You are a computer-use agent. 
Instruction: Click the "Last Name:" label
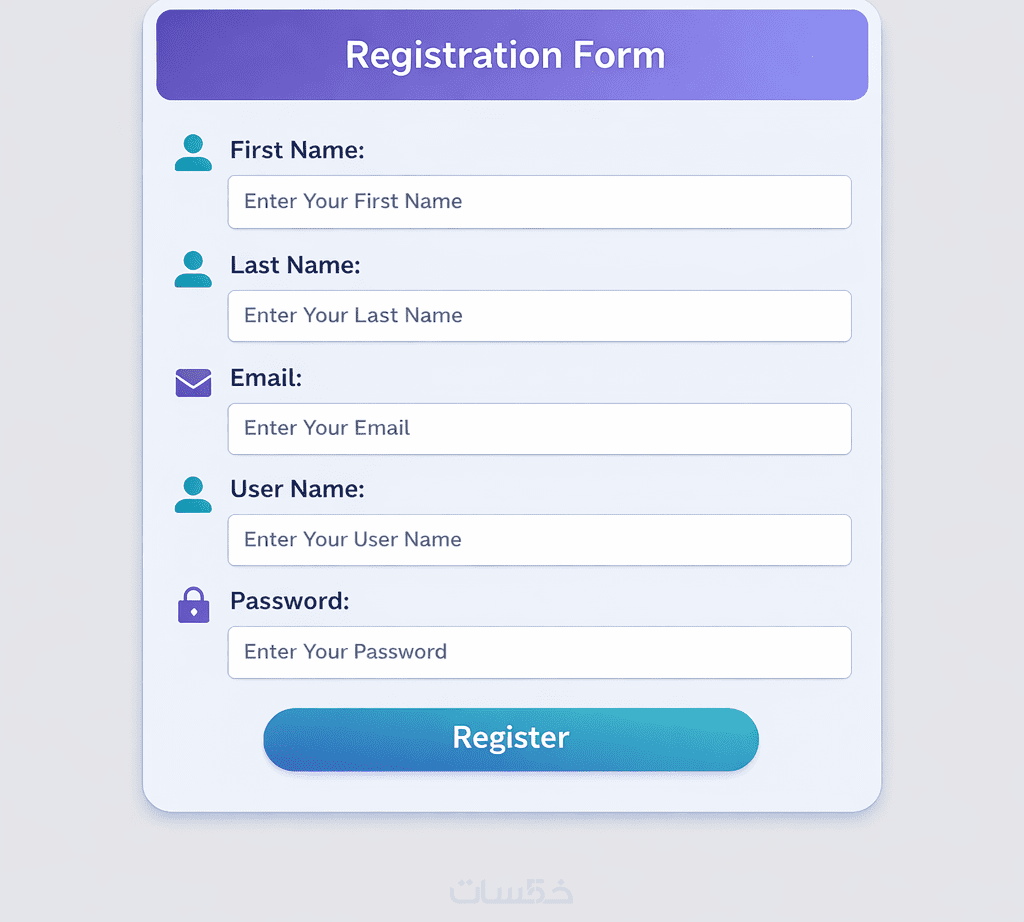[295, 265]
